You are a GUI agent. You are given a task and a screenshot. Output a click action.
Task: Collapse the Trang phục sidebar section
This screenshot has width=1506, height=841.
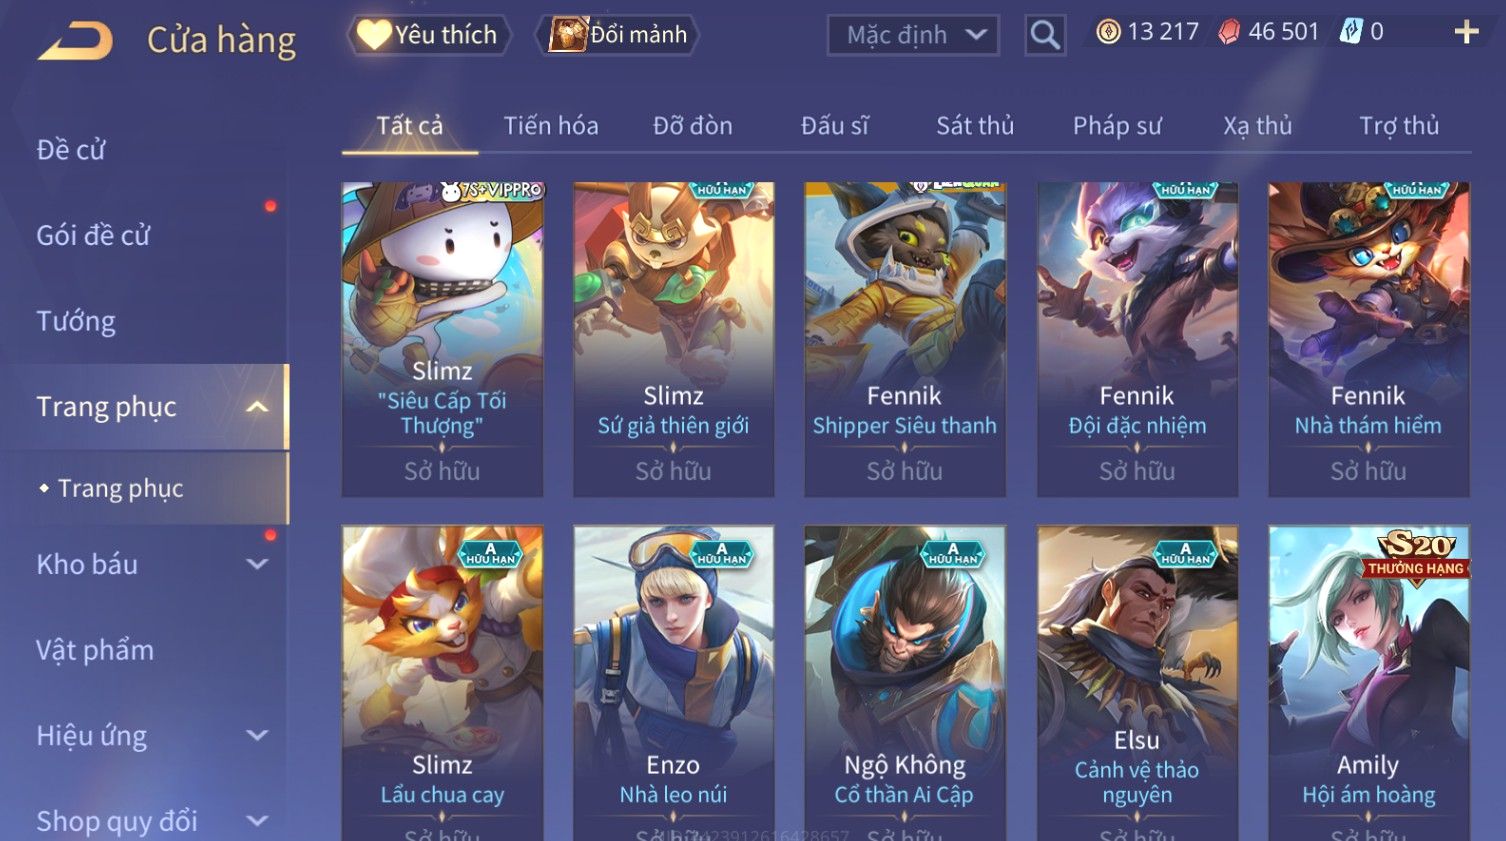coord(257,407)
